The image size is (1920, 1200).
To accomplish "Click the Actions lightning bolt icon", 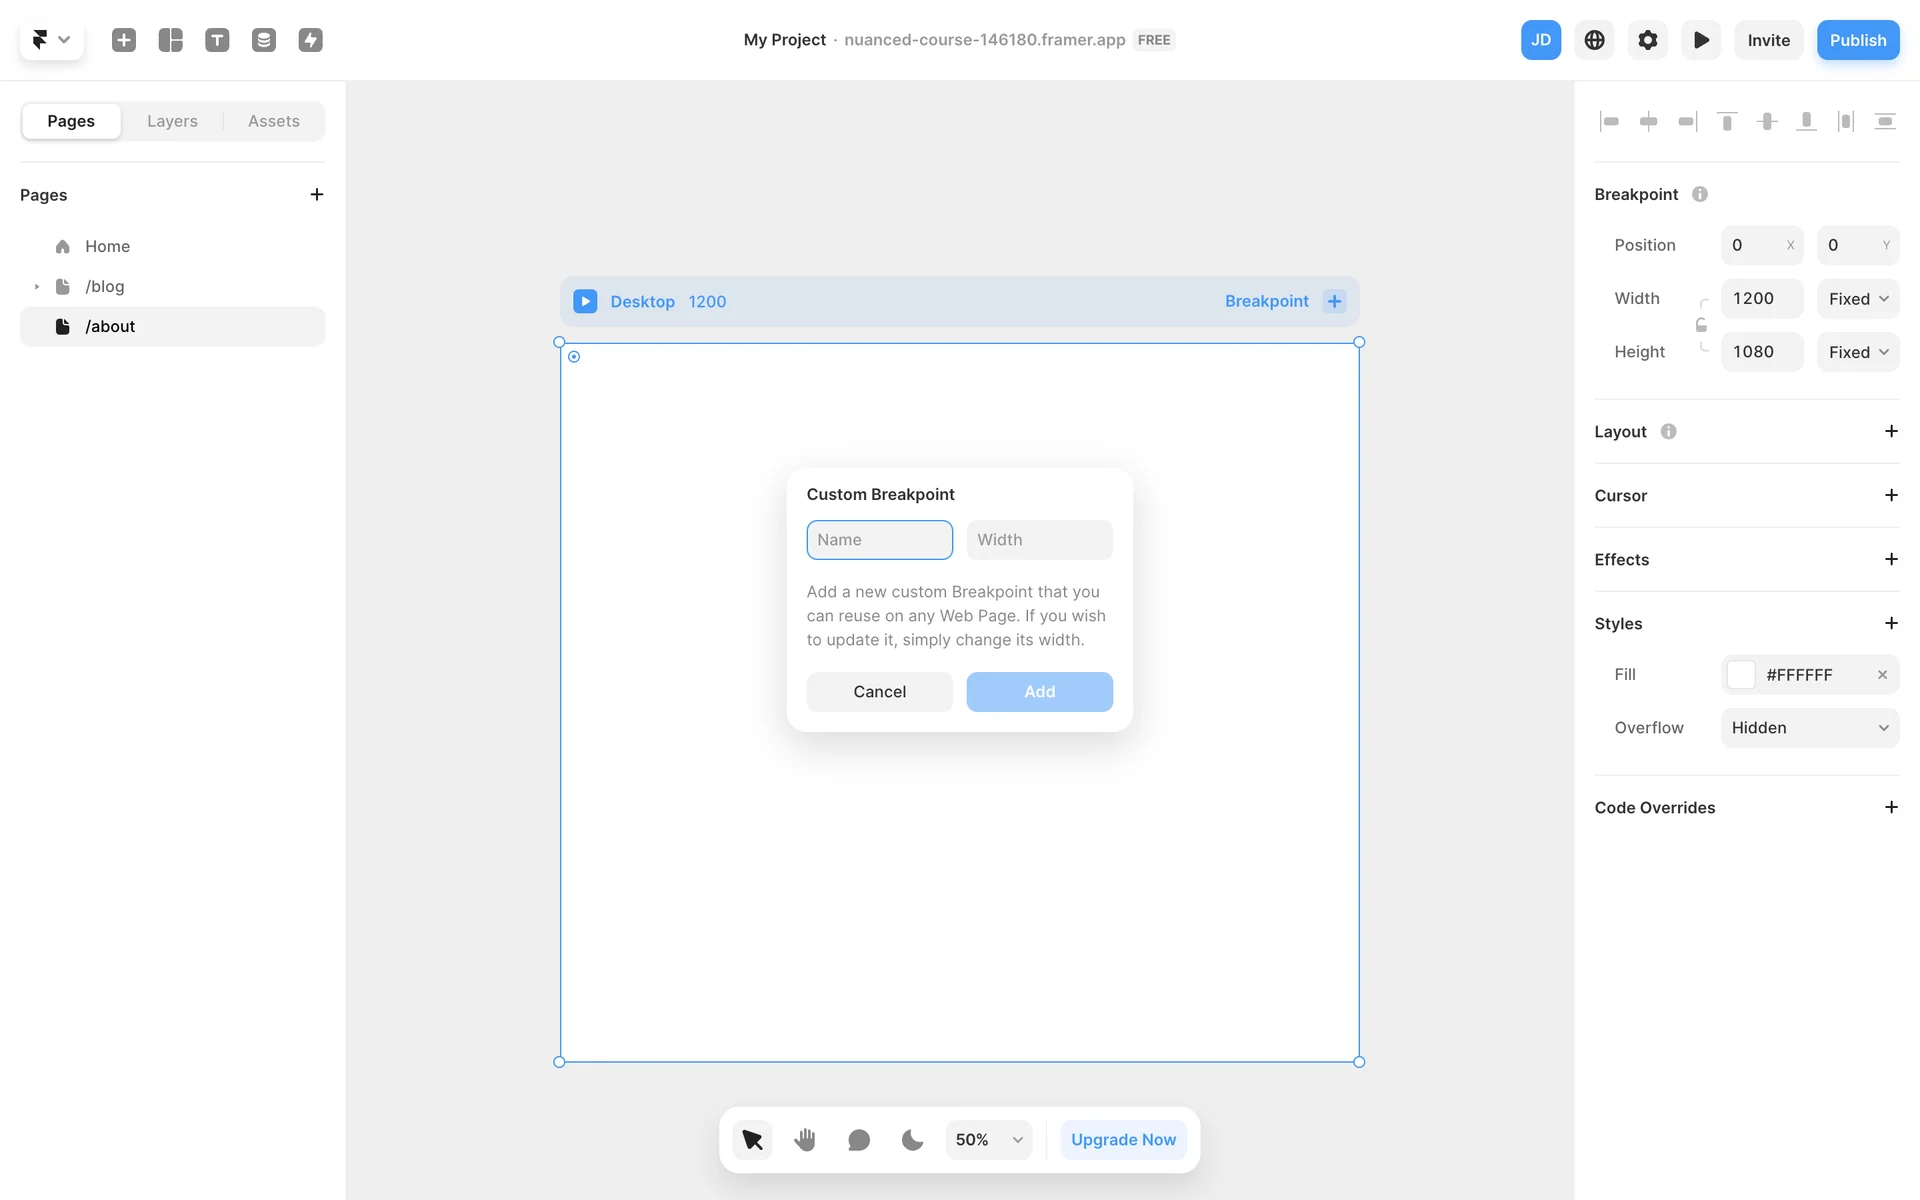I will (310, 40).
